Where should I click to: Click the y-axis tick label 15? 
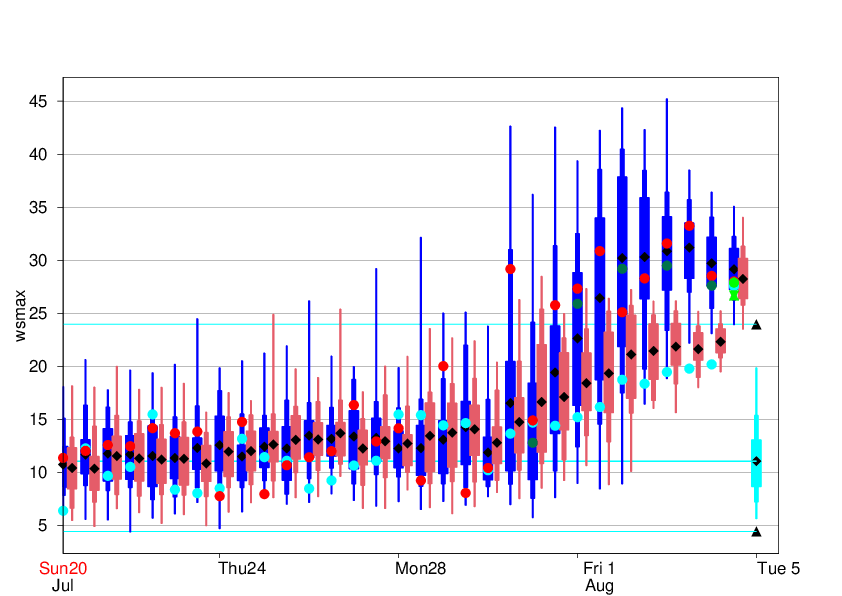[38, 419]
